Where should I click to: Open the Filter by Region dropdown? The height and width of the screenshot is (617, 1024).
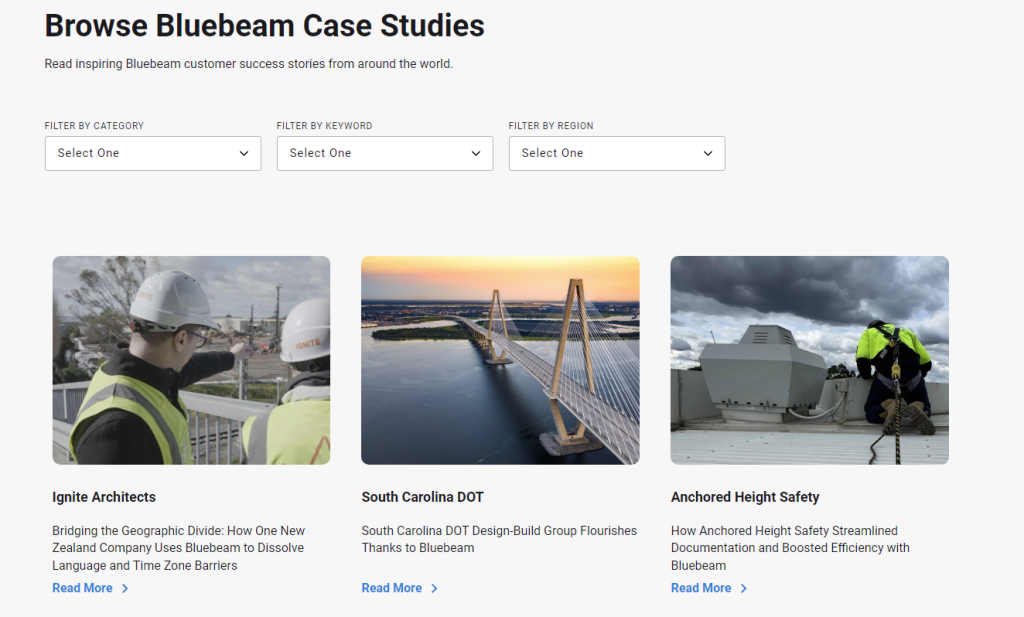point(616,153)
